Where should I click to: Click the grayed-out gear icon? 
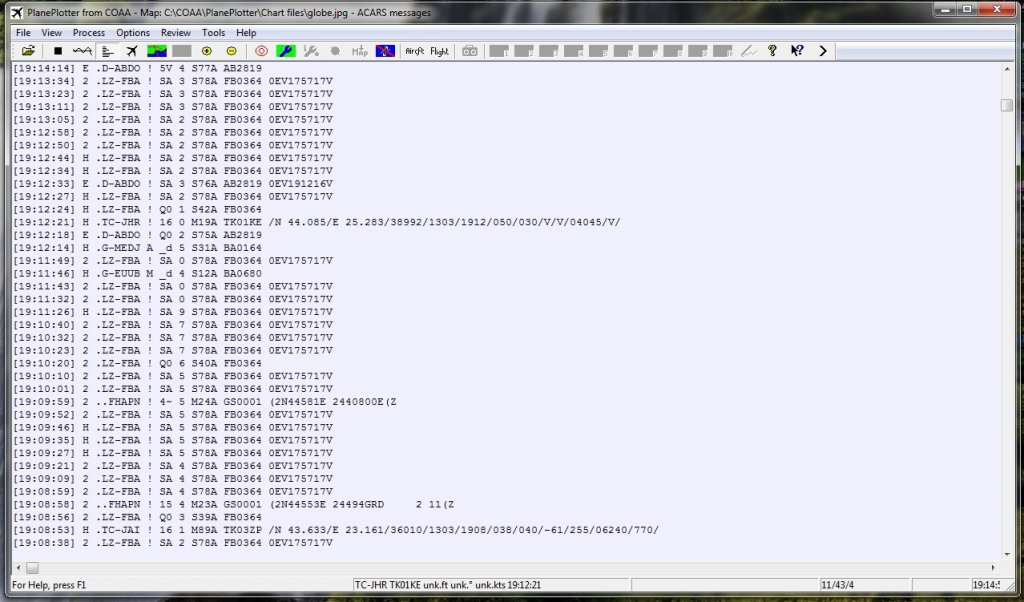[335, 51]
